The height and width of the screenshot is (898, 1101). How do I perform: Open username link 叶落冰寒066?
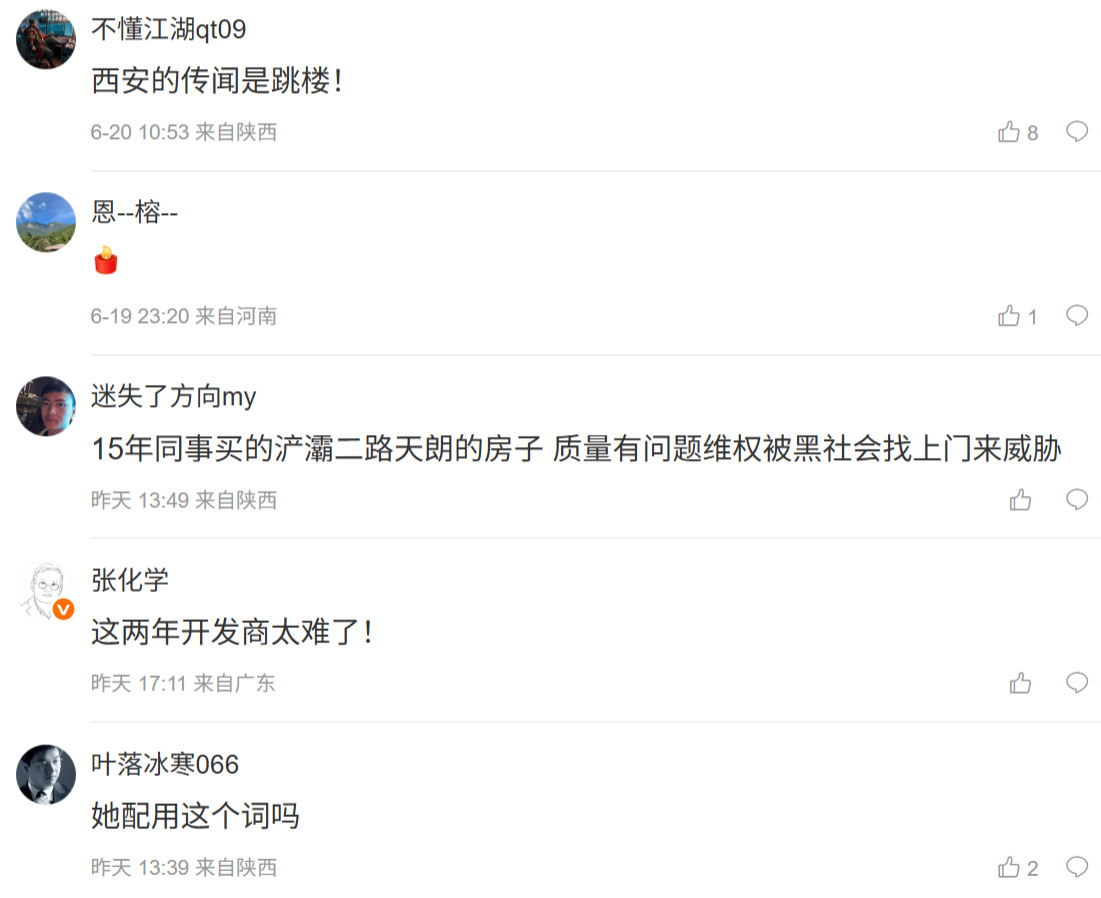(x=165, y=764)
